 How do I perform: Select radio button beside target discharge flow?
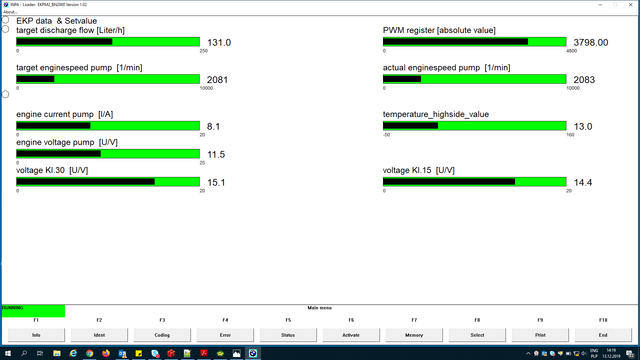(5, 29)
